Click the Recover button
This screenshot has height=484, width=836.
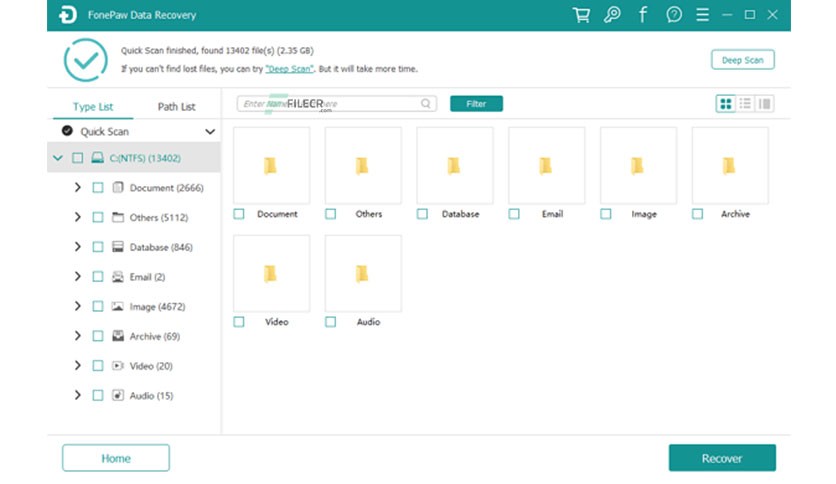click(x=722, y=458)
